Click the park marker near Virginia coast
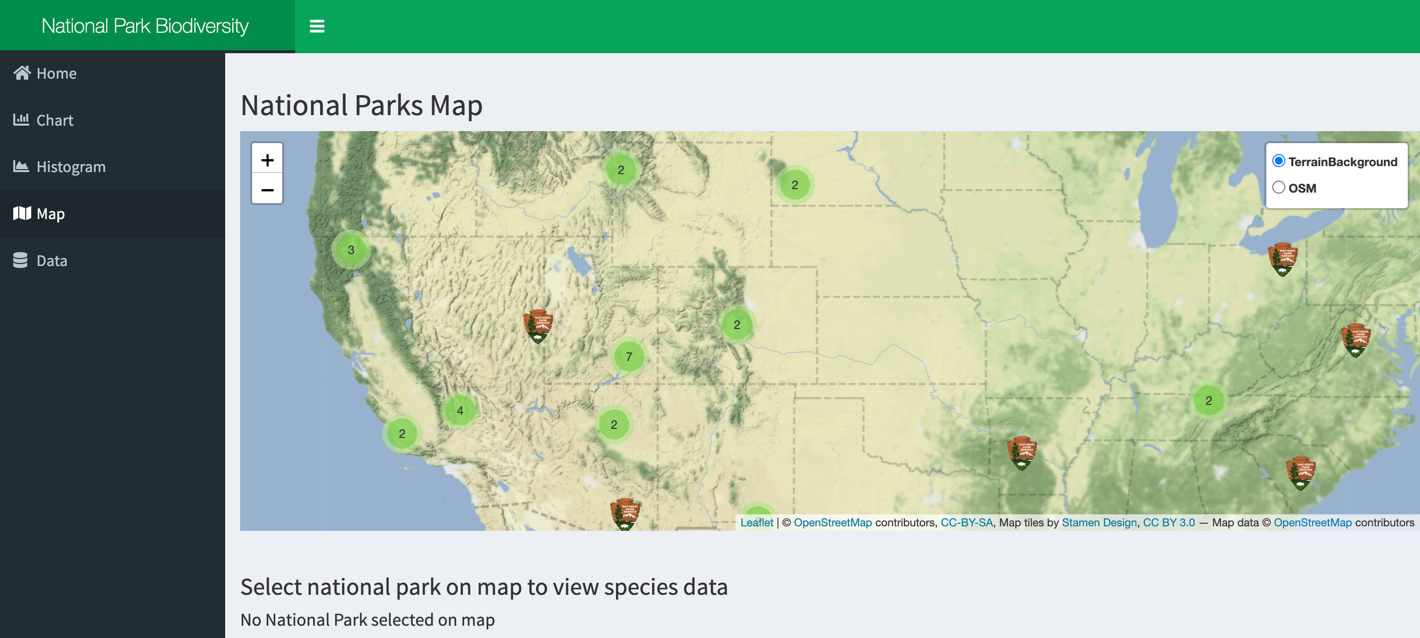1420x638 pixels. [1355, 339]
